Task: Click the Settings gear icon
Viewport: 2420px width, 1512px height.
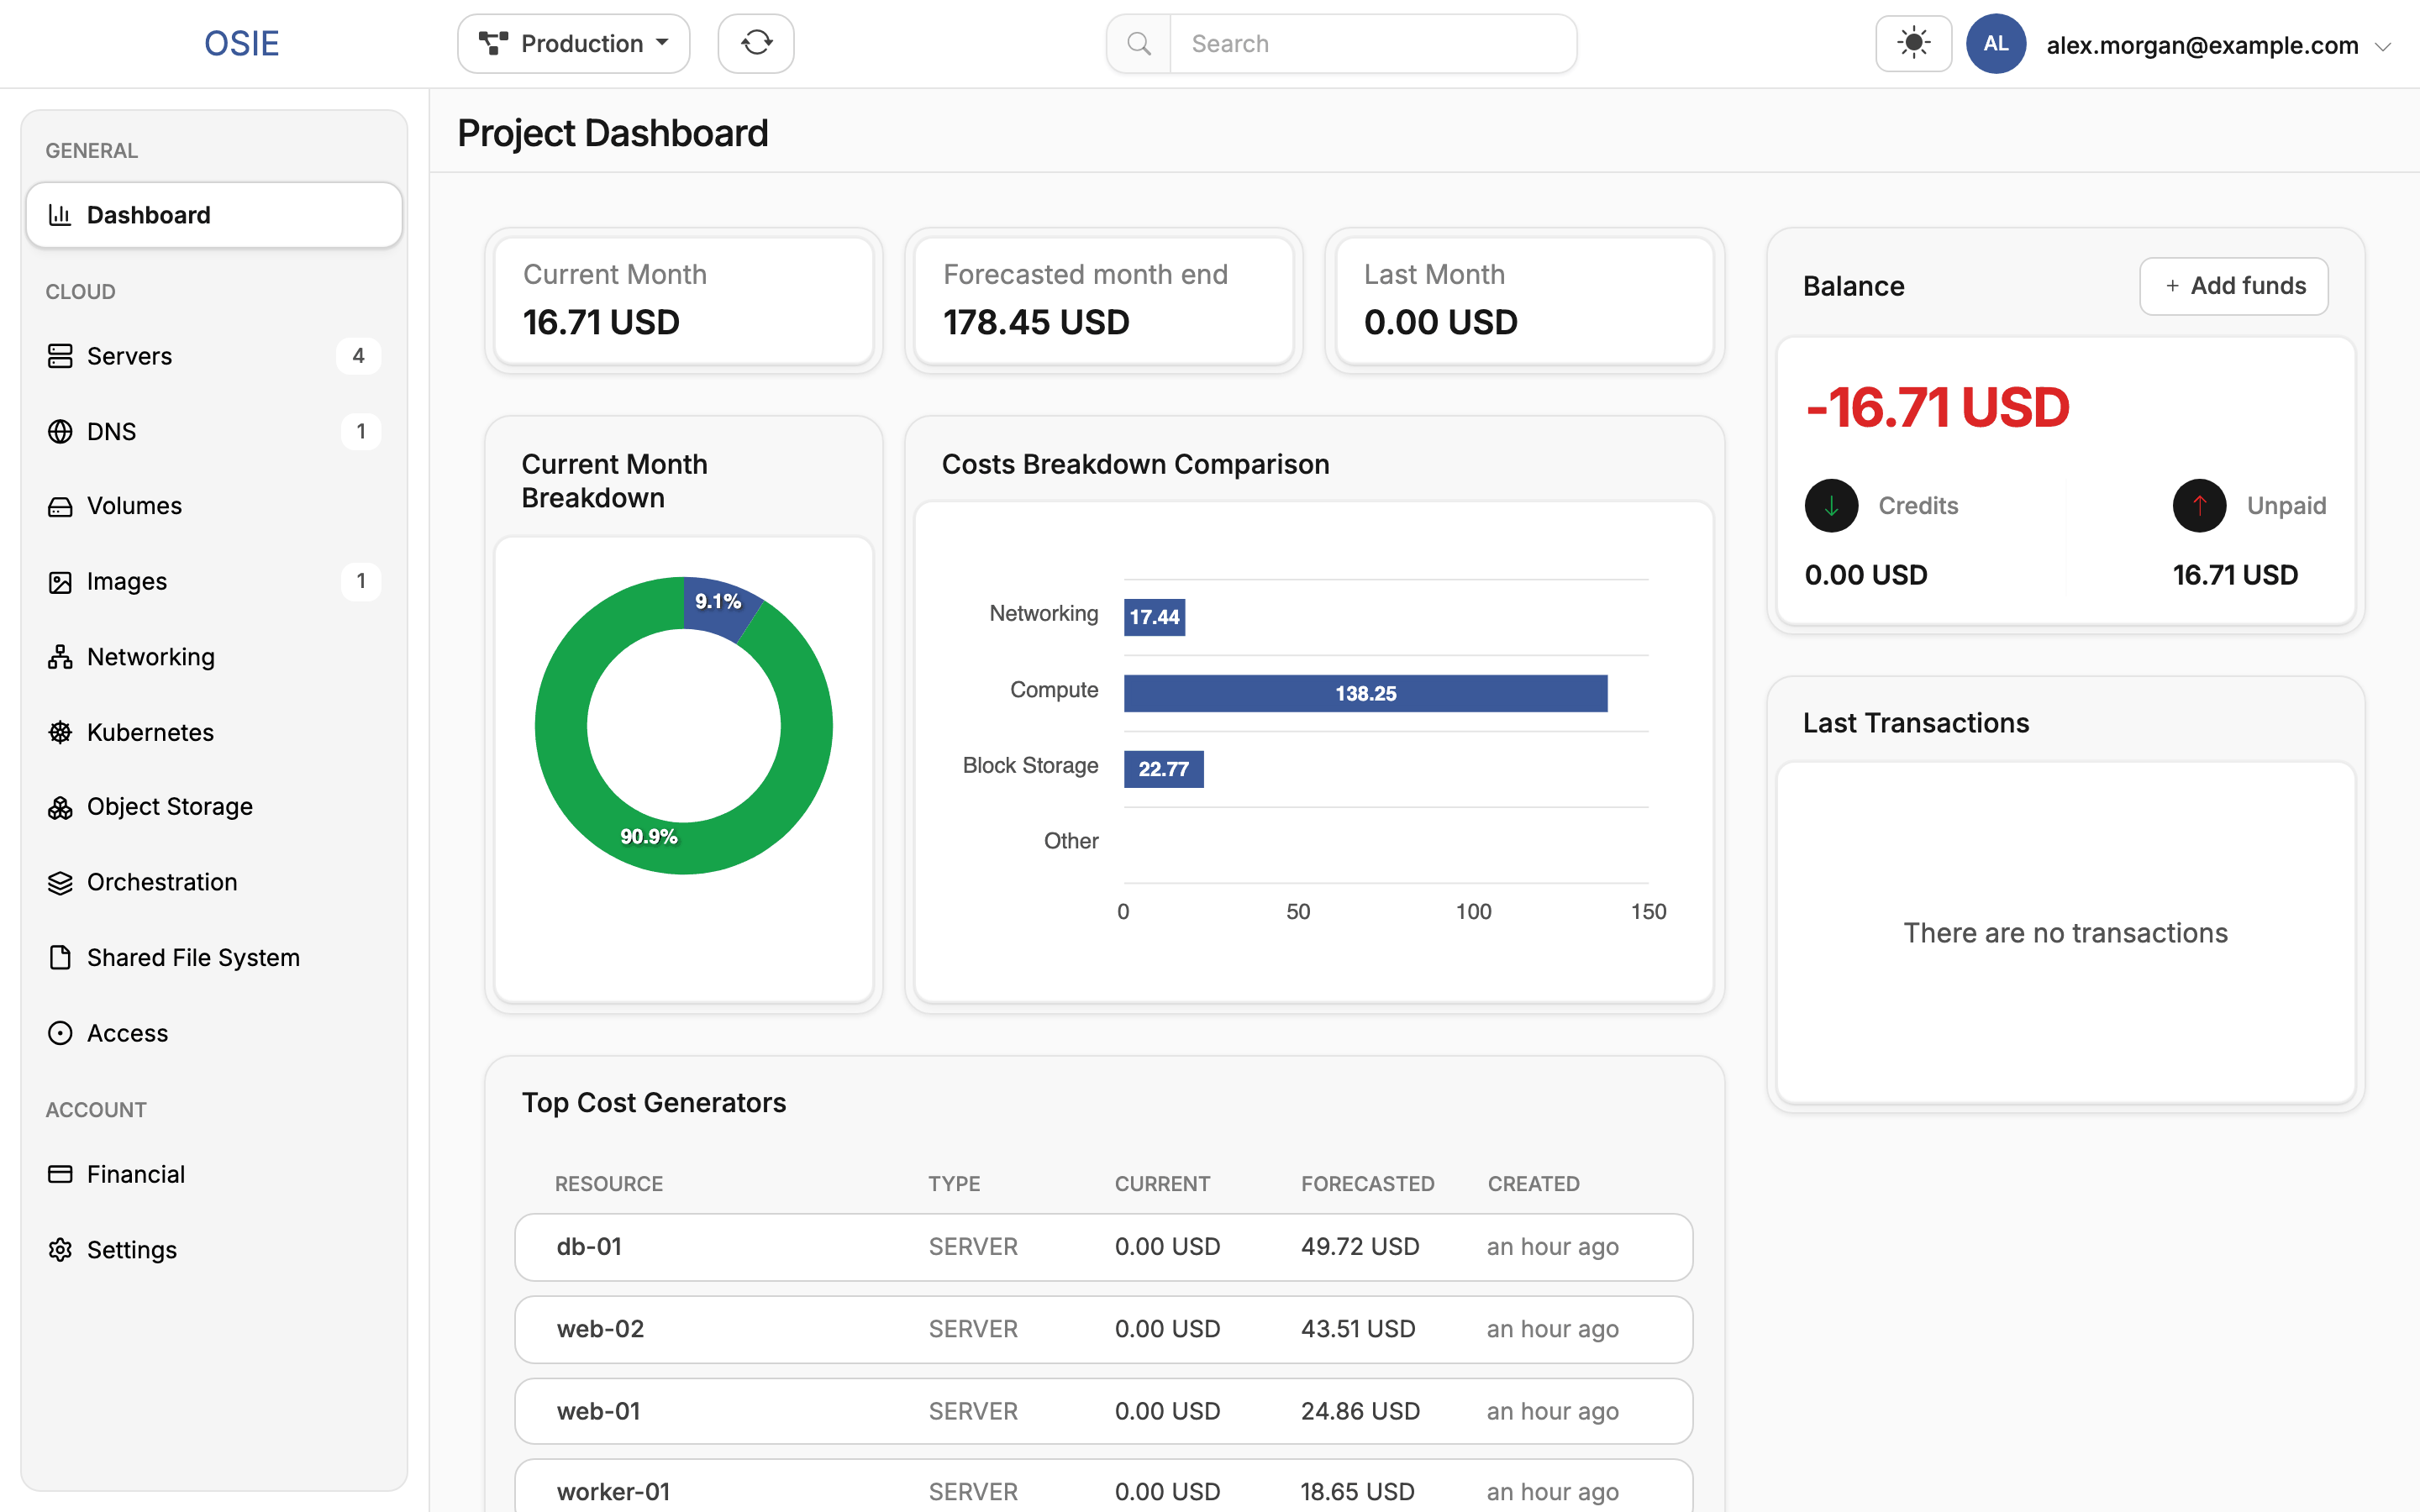Action: click(x=60, y=1250)
